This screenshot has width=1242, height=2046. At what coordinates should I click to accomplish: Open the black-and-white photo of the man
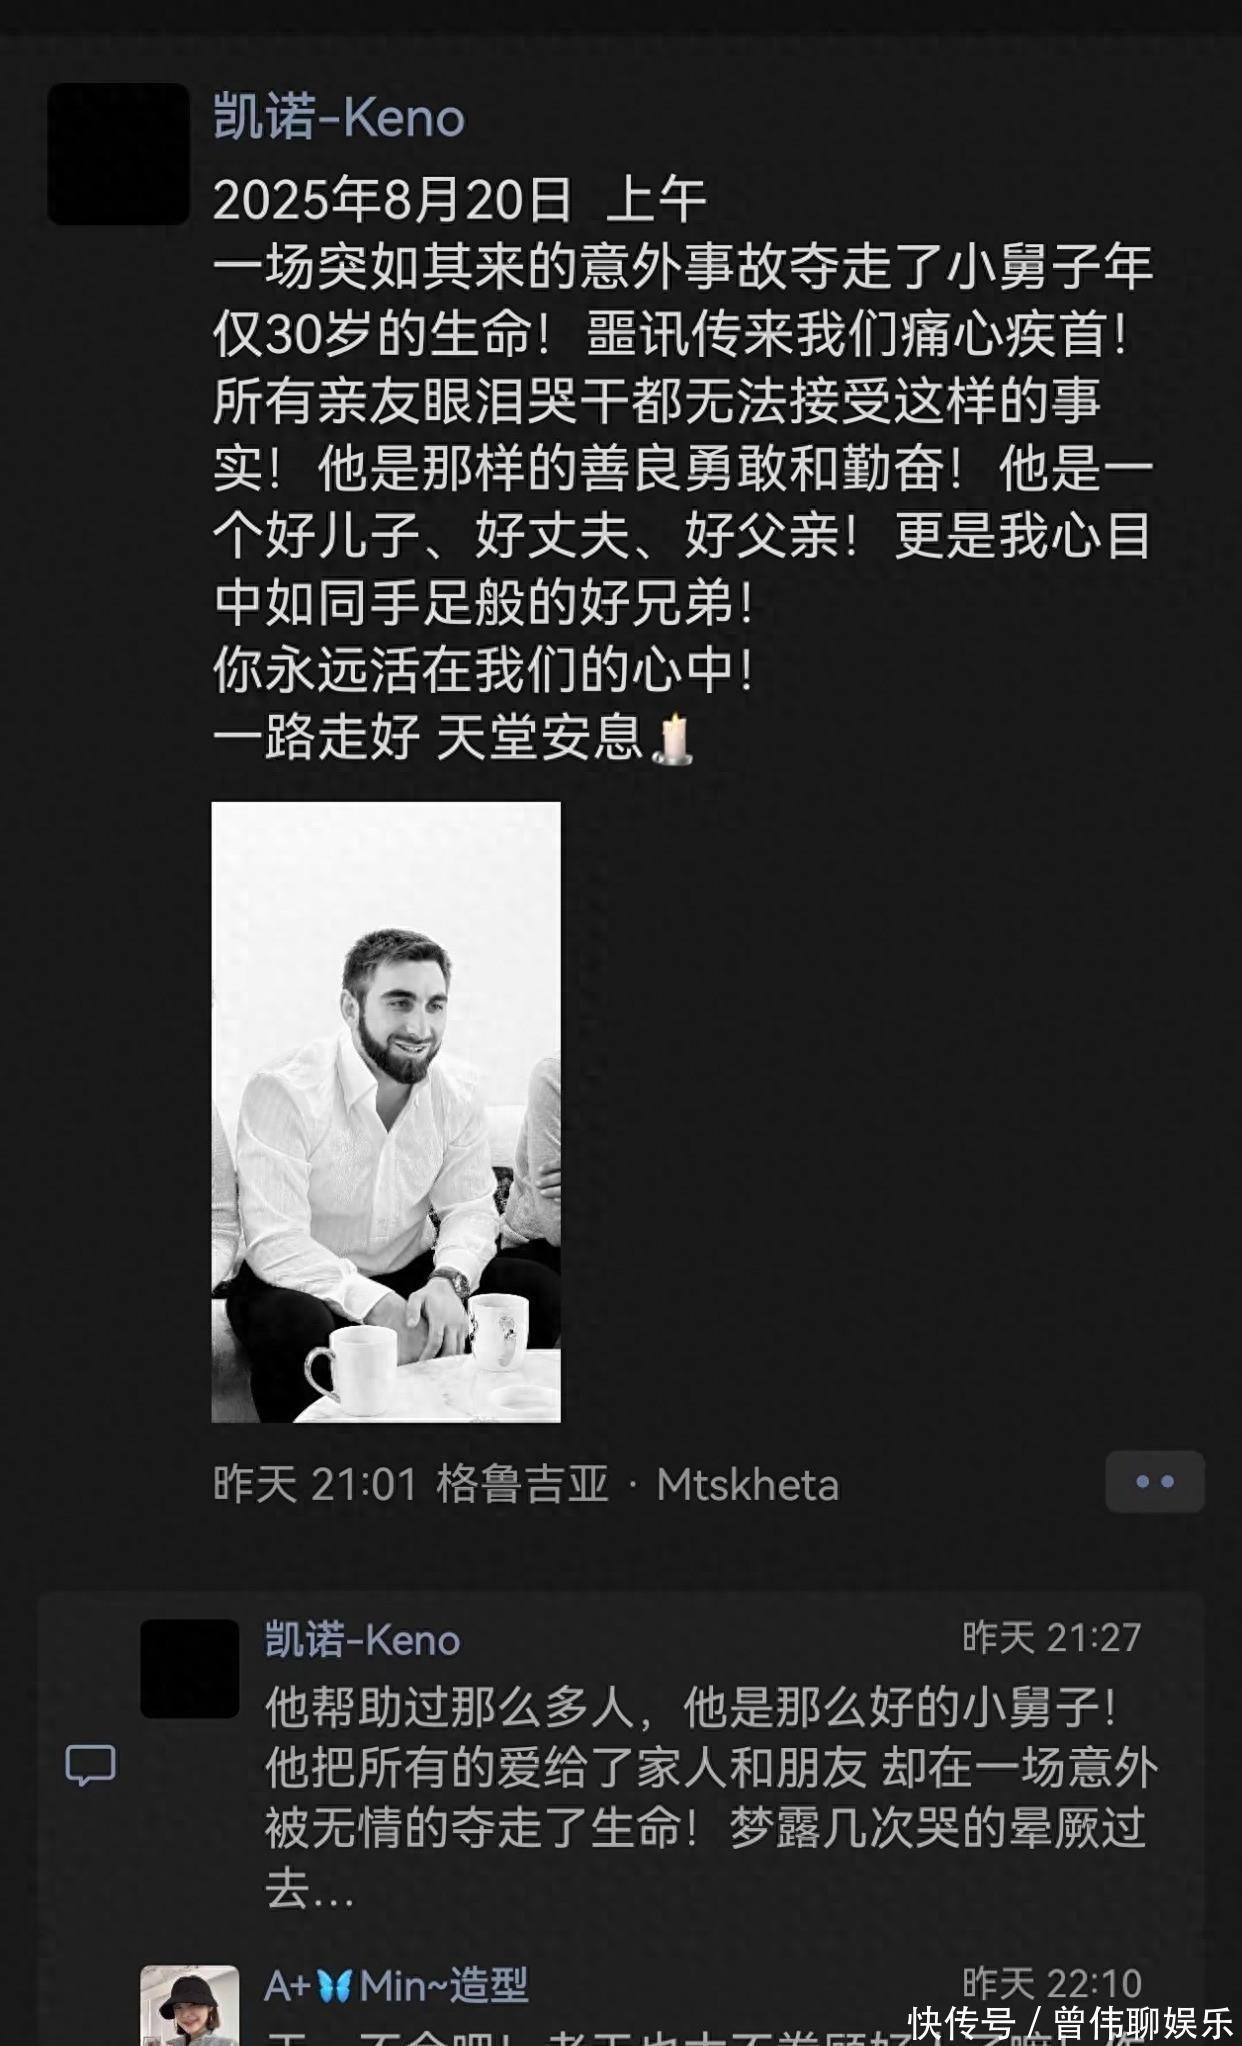click(x=386, y=1112)
